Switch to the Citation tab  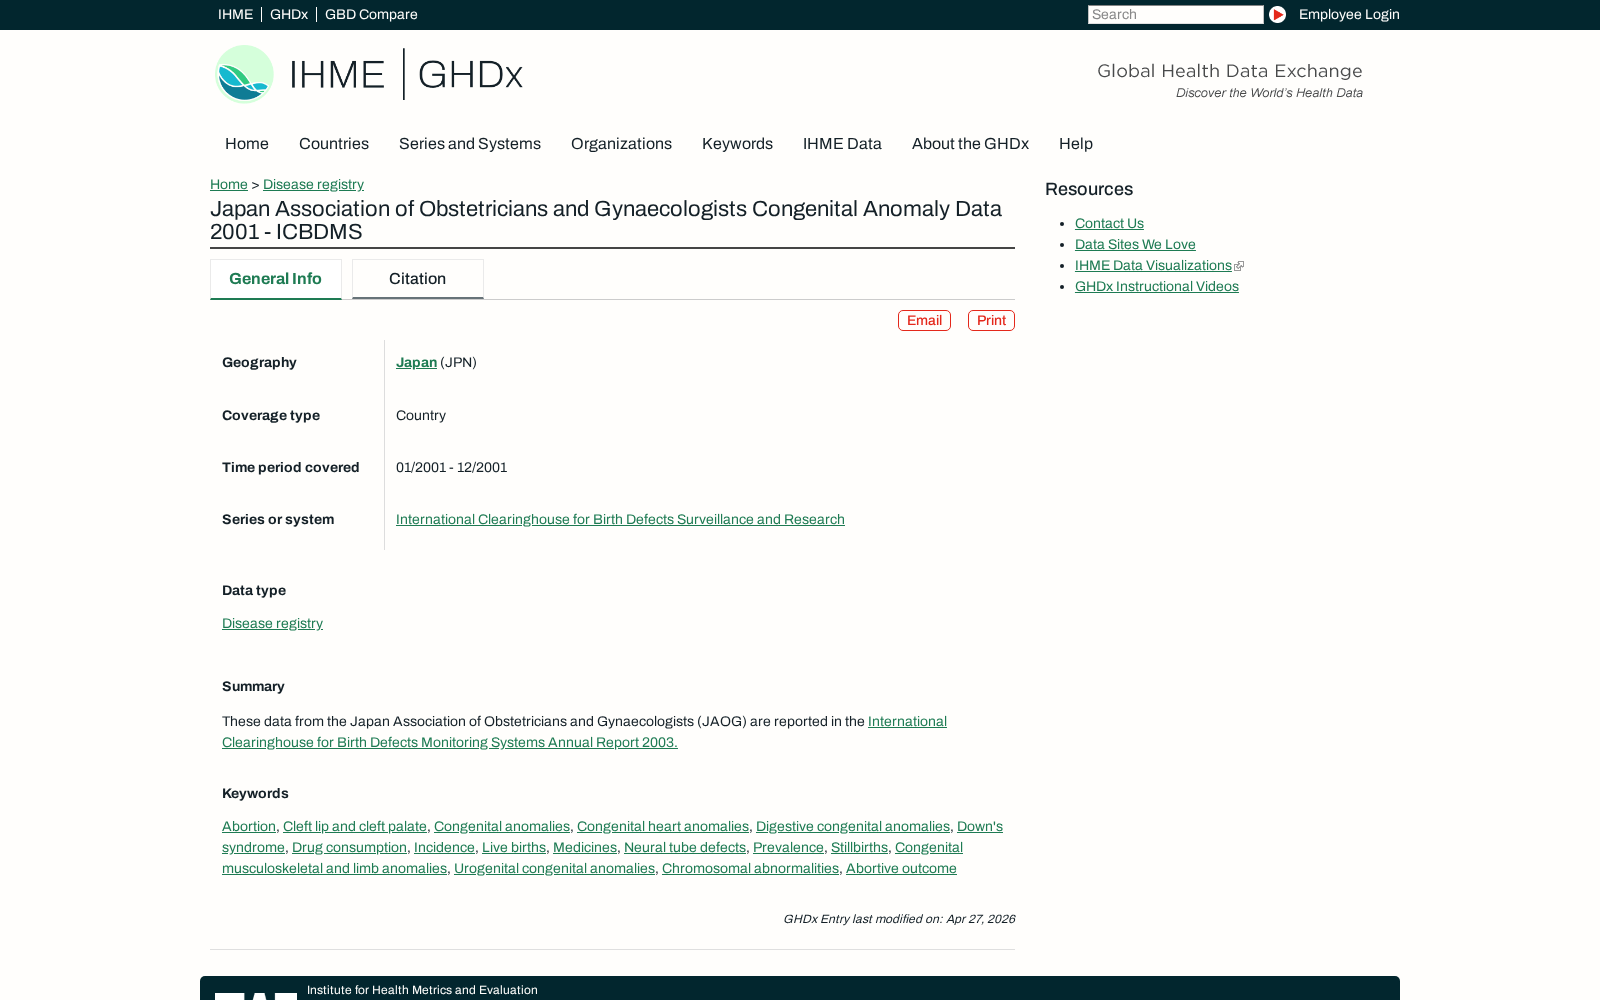click(417, 279)
